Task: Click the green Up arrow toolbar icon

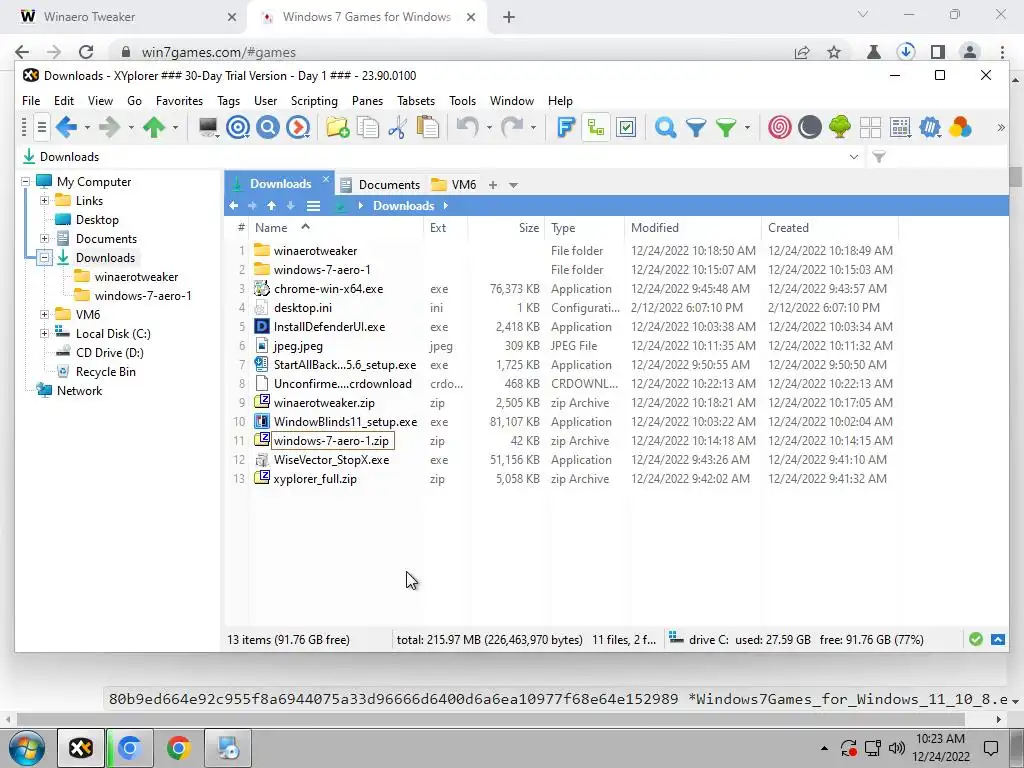Action: click(154, 127)
